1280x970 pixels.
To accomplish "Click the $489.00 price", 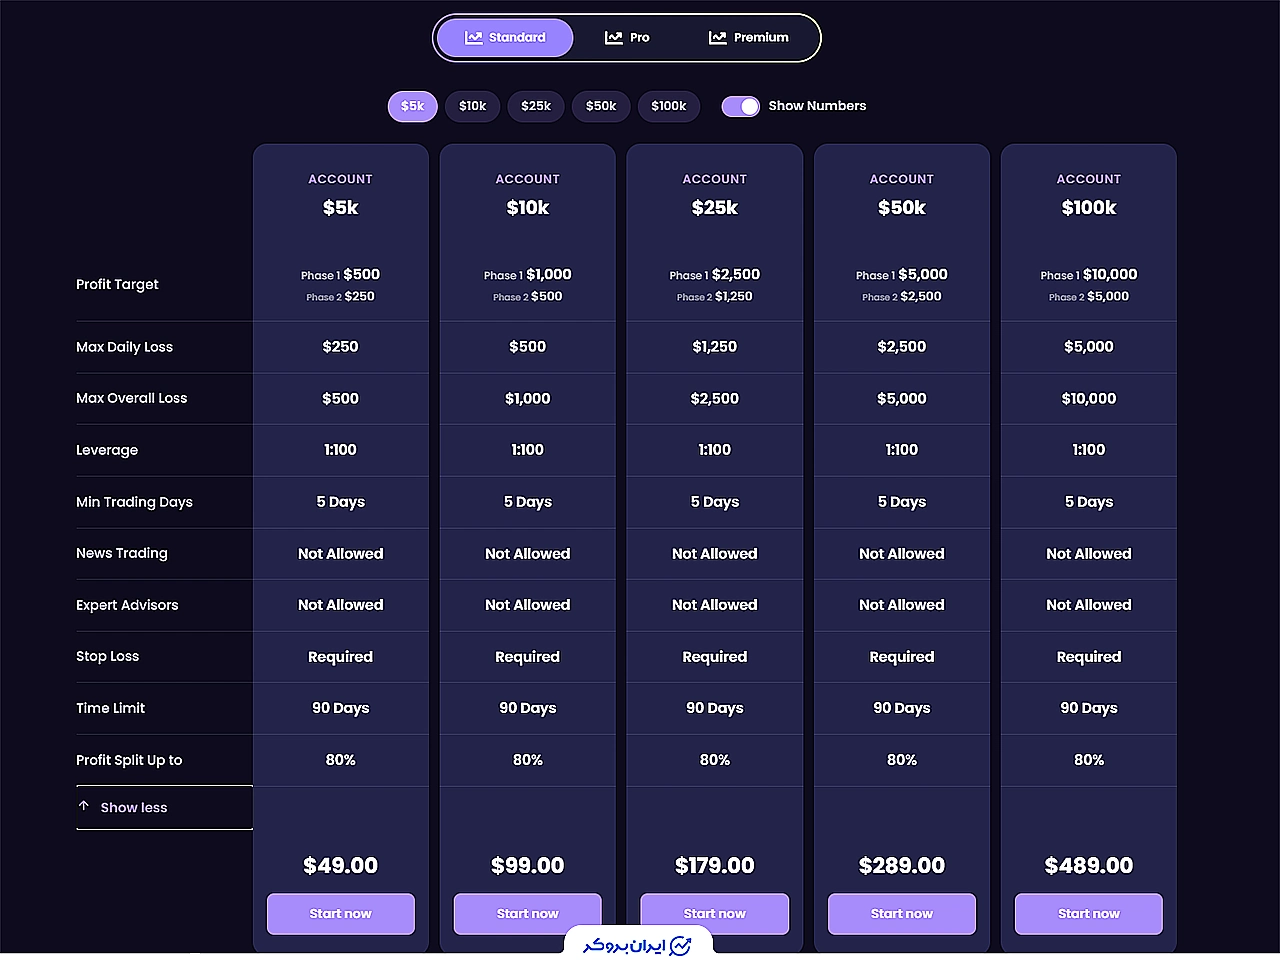I will 1089,866.
